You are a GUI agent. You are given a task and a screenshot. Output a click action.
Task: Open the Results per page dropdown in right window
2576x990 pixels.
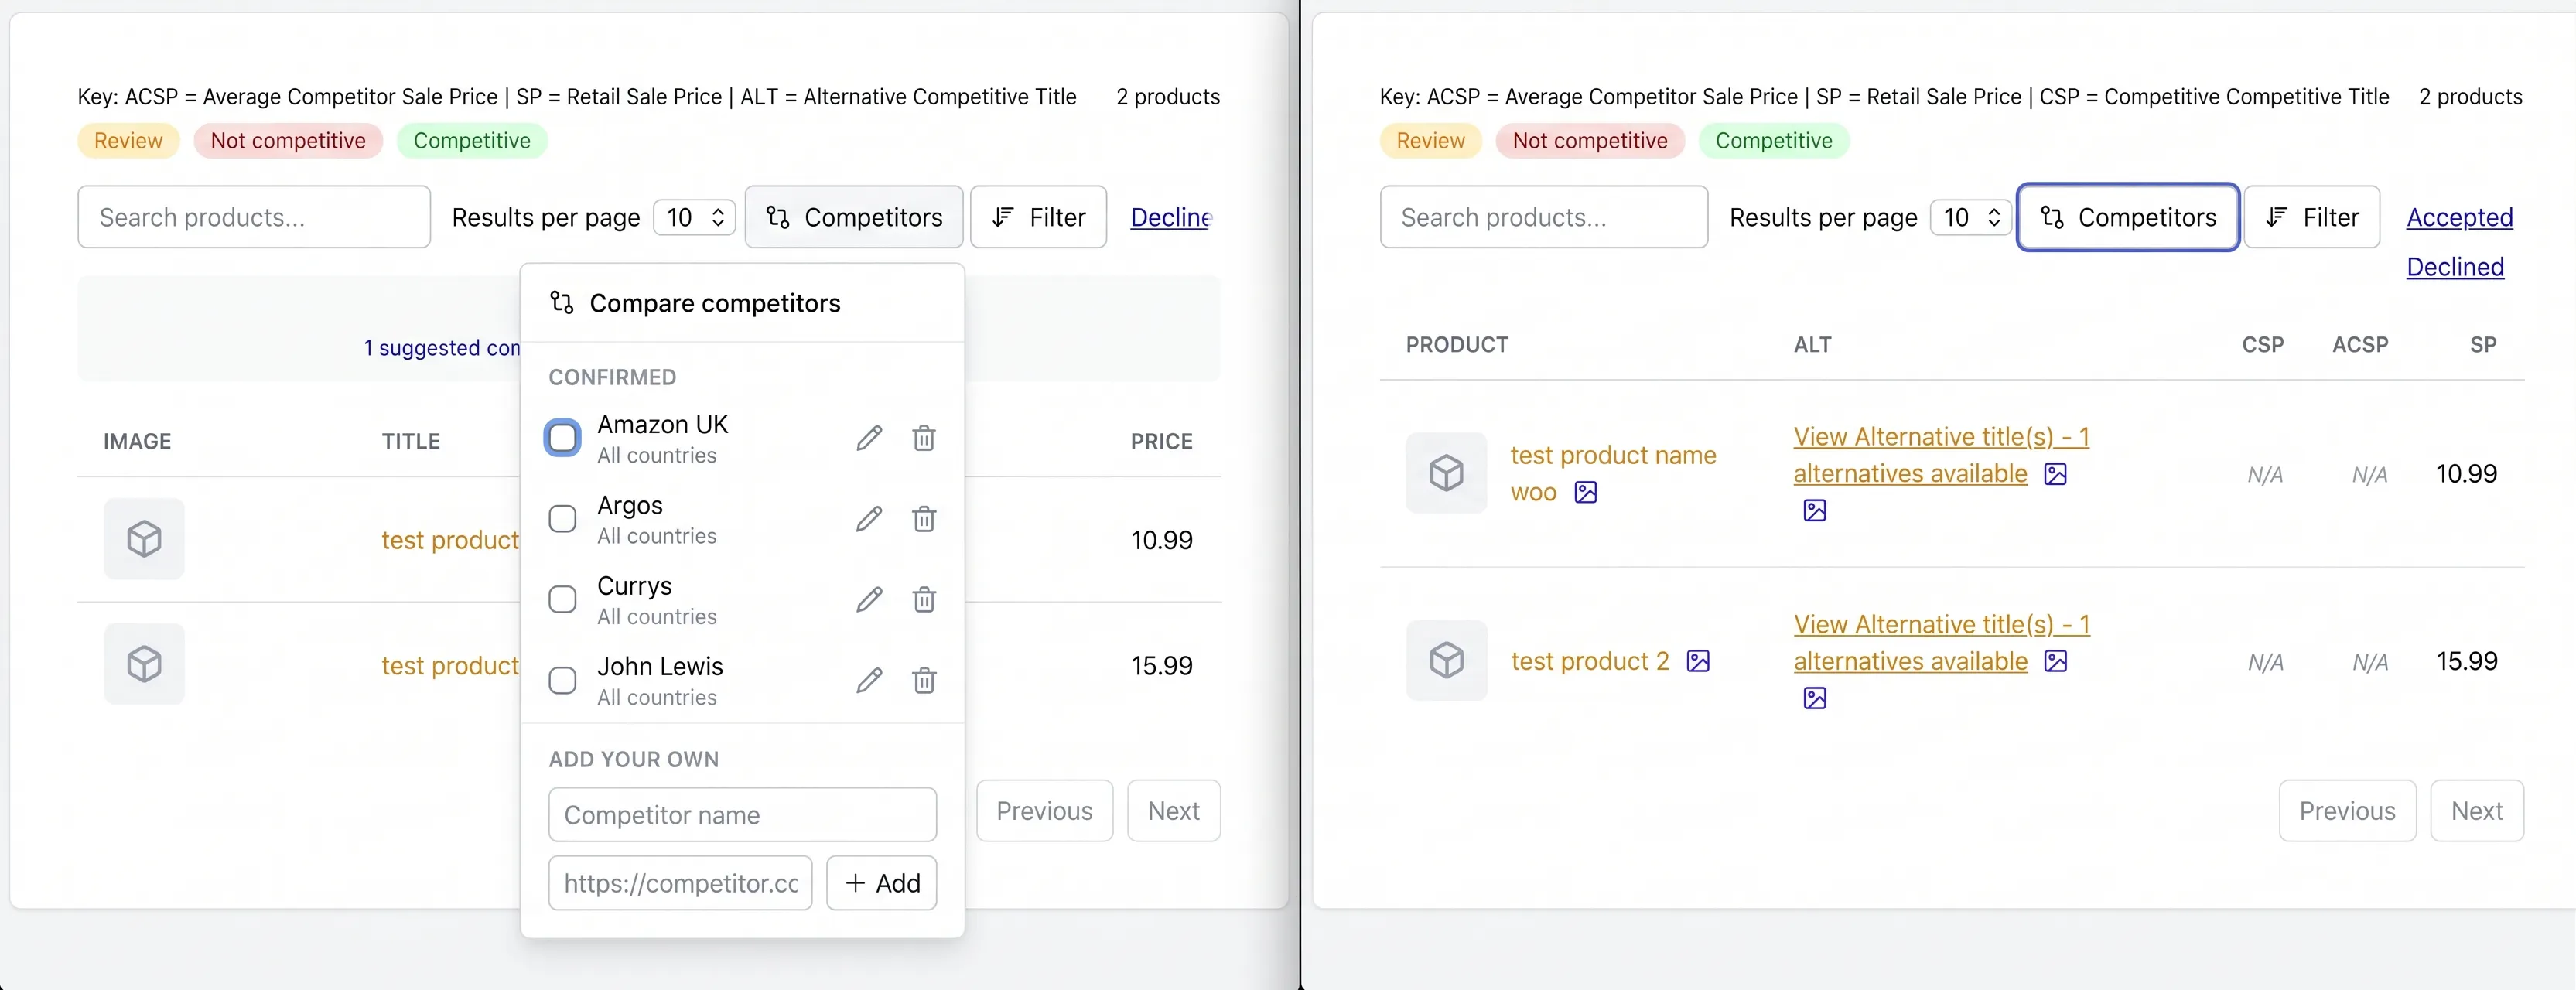click(1971, 217)
